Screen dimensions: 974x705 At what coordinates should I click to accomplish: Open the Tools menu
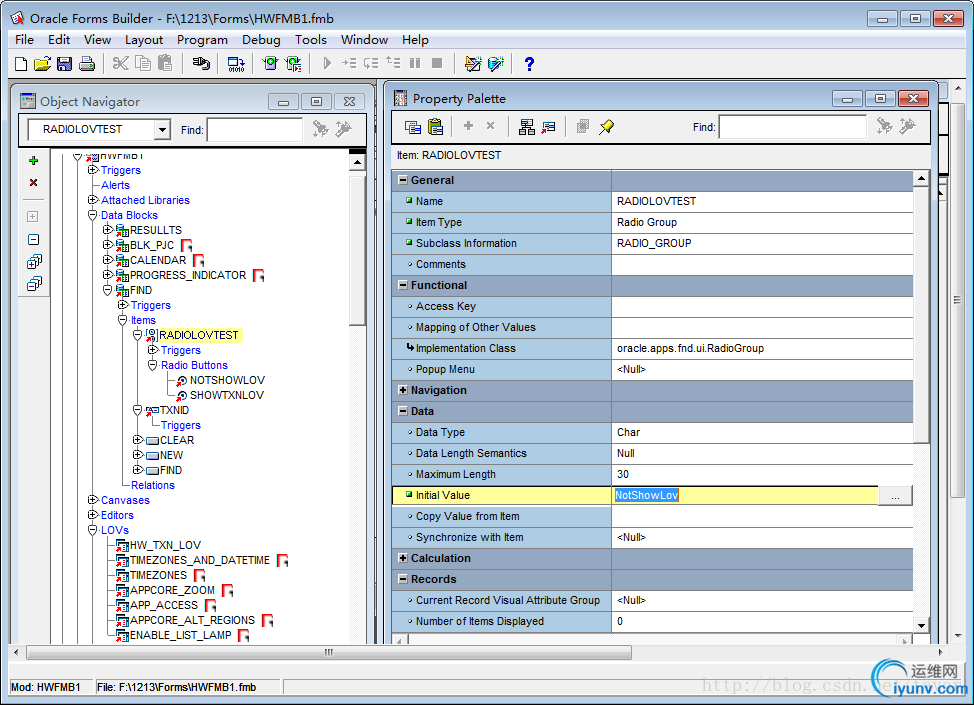(x=311, y=40)
